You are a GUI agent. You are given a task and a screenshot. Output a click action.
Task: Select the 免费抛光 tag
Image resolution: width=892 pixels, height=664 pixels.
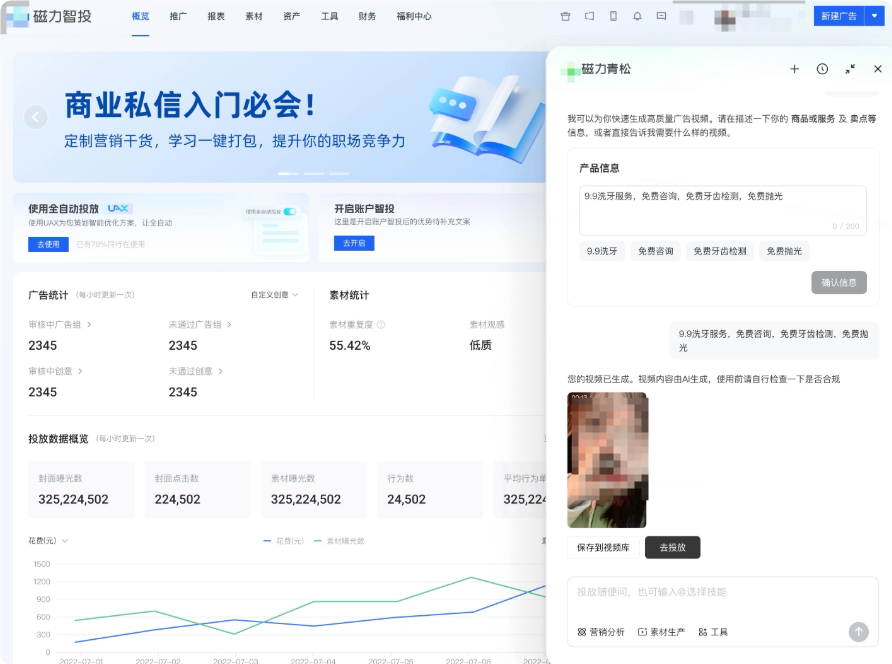(x=784, y=251)
